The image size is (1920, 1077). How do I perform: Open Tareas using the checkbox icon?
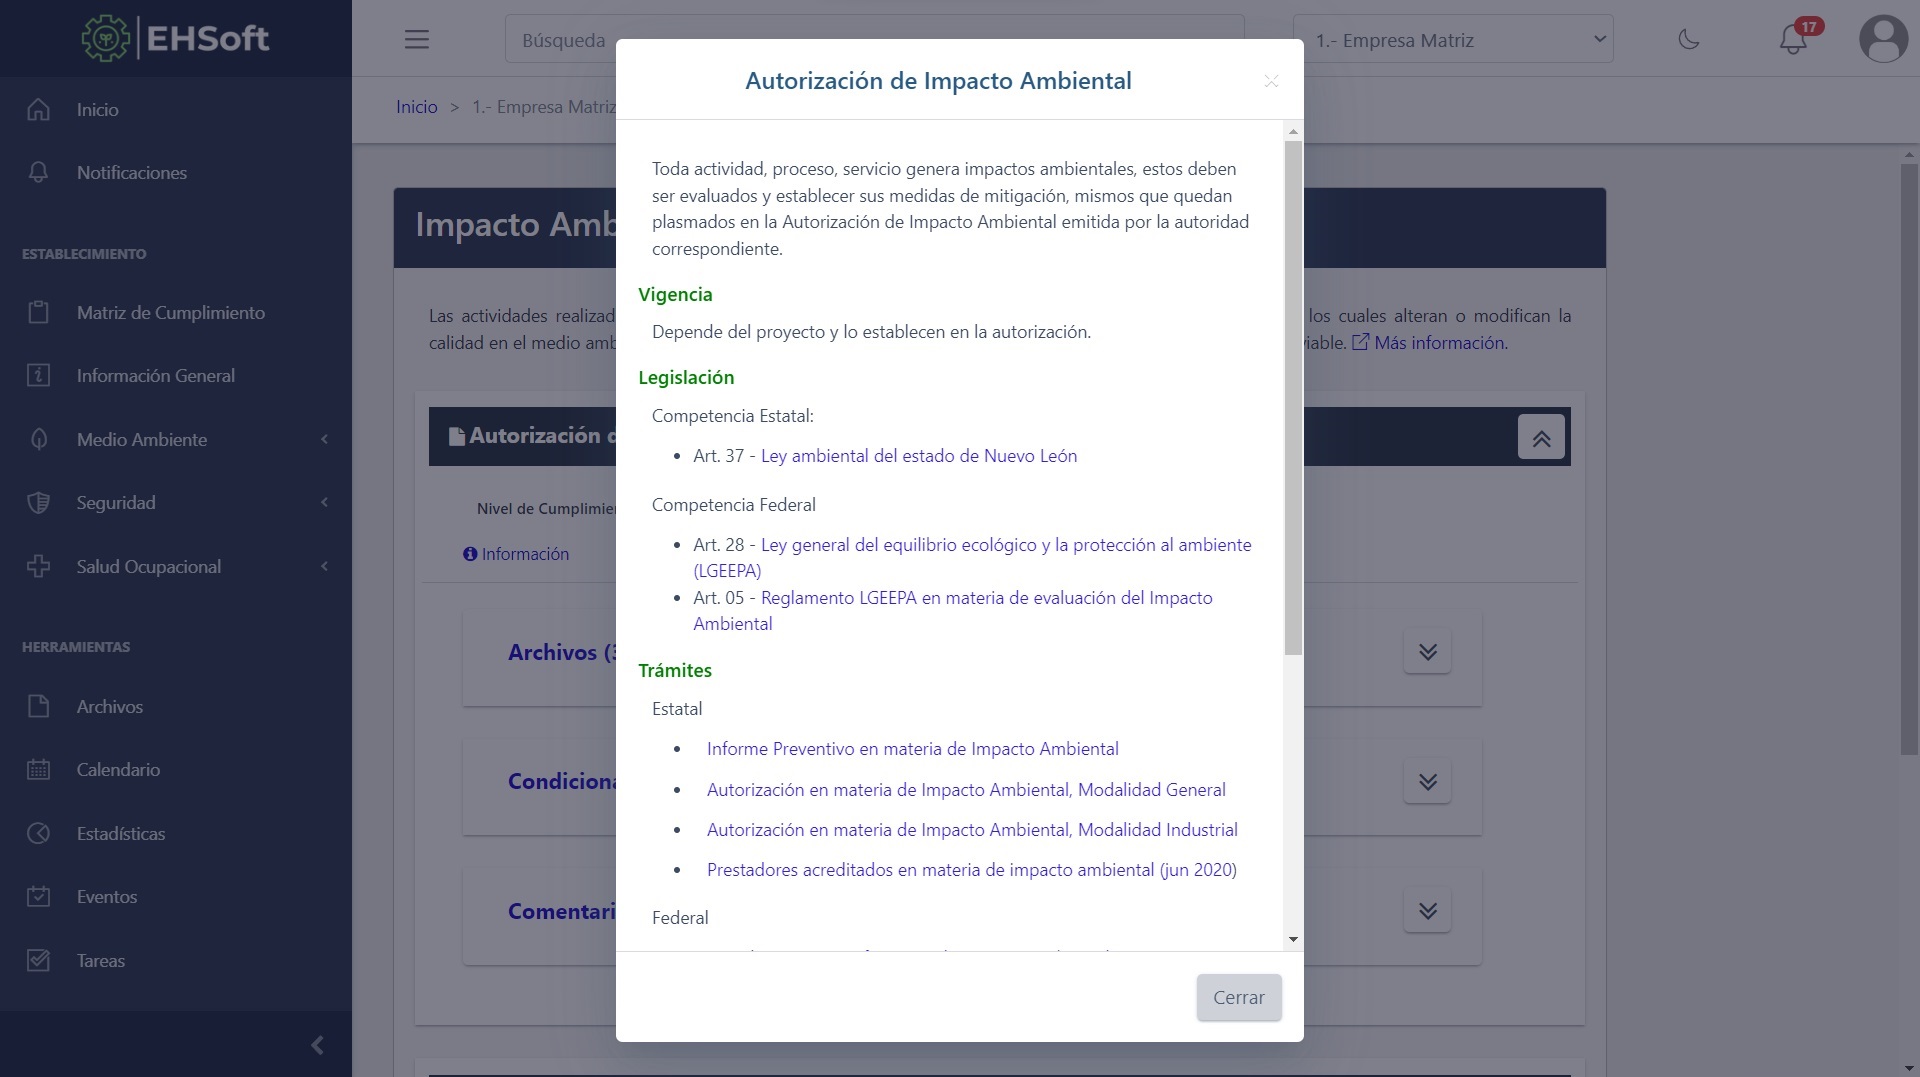point(38,960)
